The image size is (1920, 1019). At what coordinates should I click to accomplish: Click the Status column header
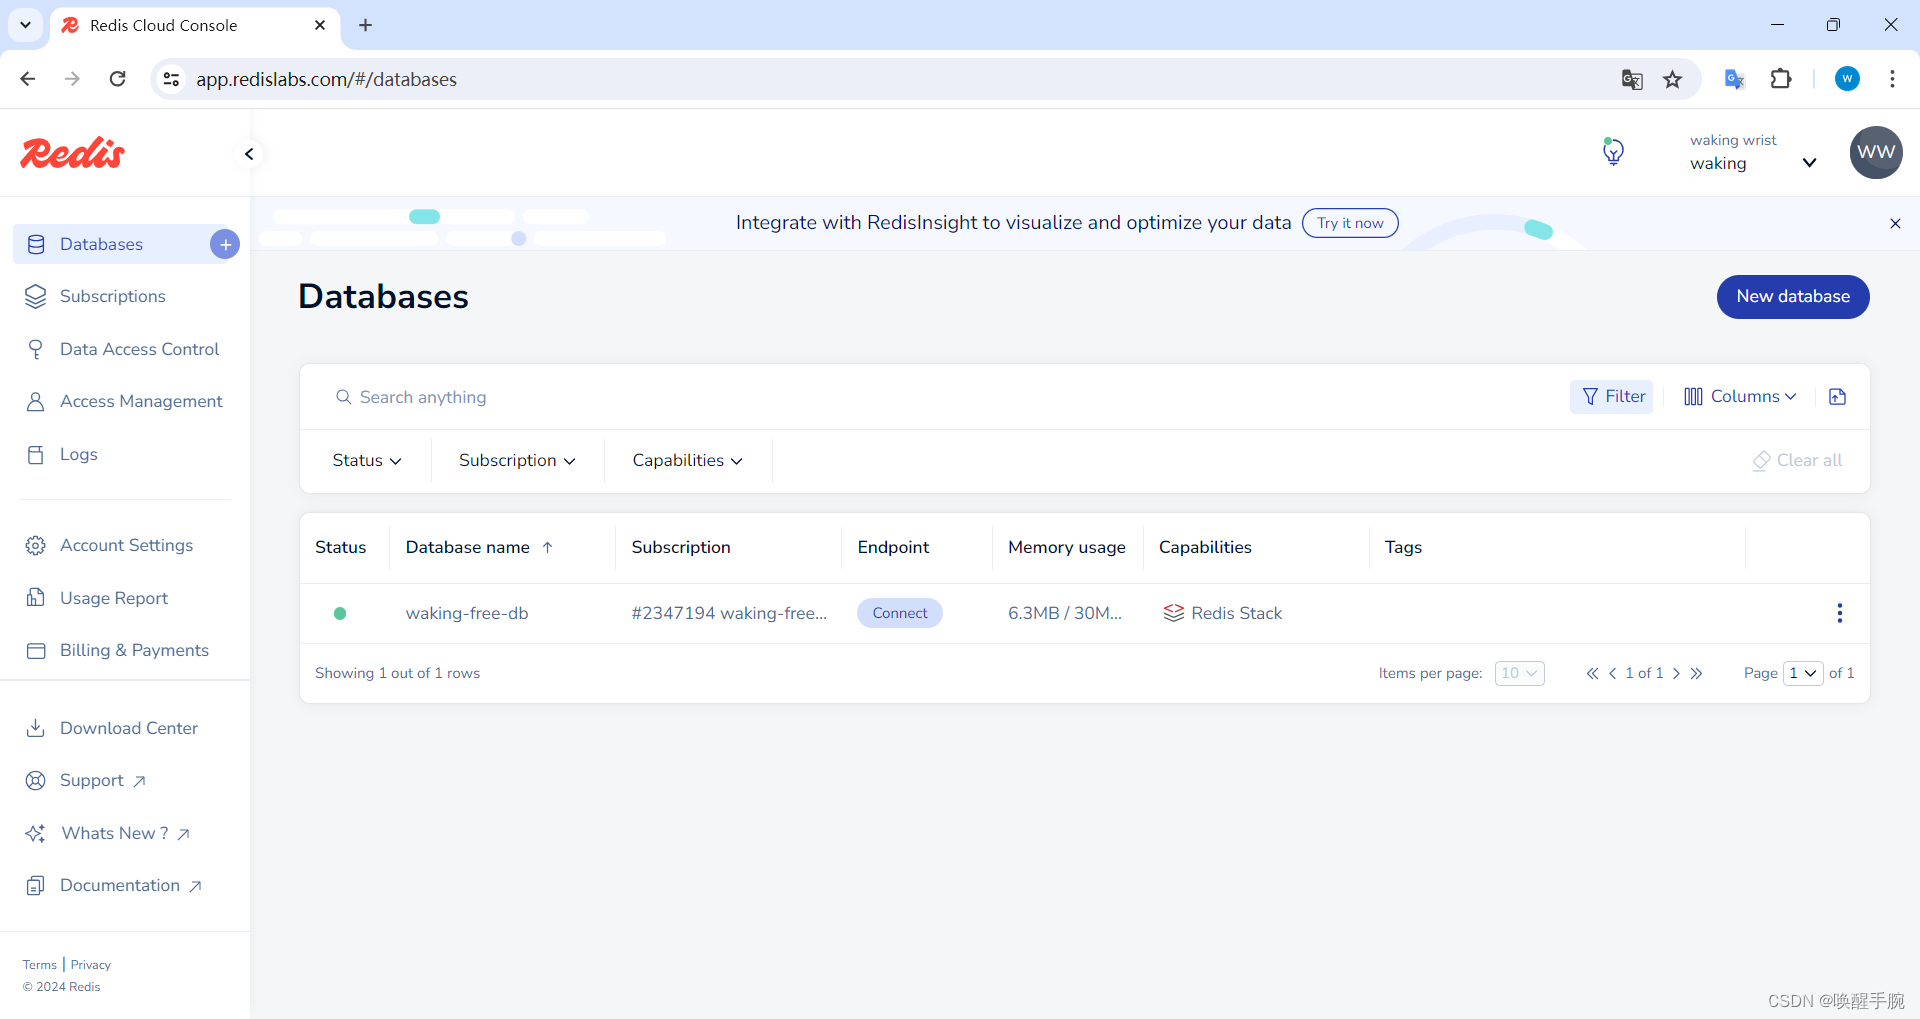[340, 547]
